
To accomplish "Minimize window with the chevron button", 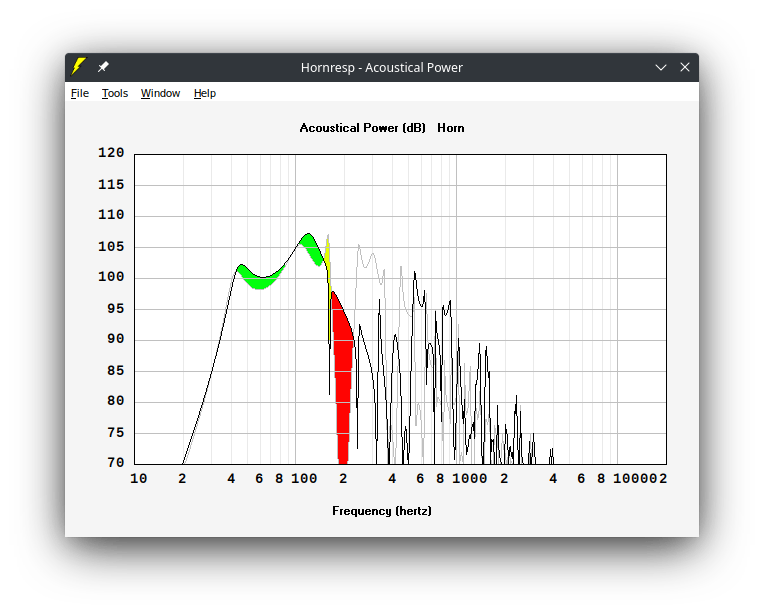I will (661, 67).
